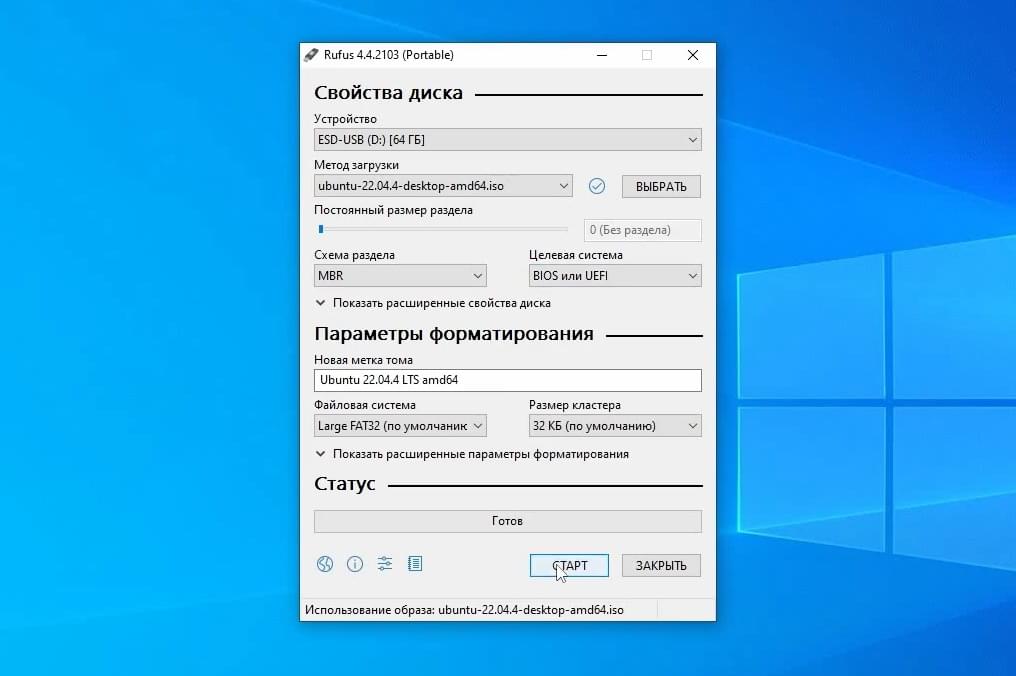This screenshot has height=676, width=1016.
Task: Expand Показать расширенные параметры форматирования
Action: click(472, 454)
